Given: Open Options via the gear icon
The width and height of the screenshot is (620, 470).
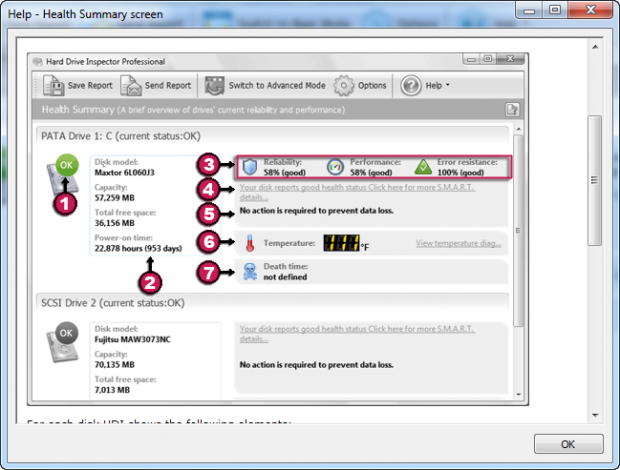Looking at the screenshot, I should coord(344,85).
